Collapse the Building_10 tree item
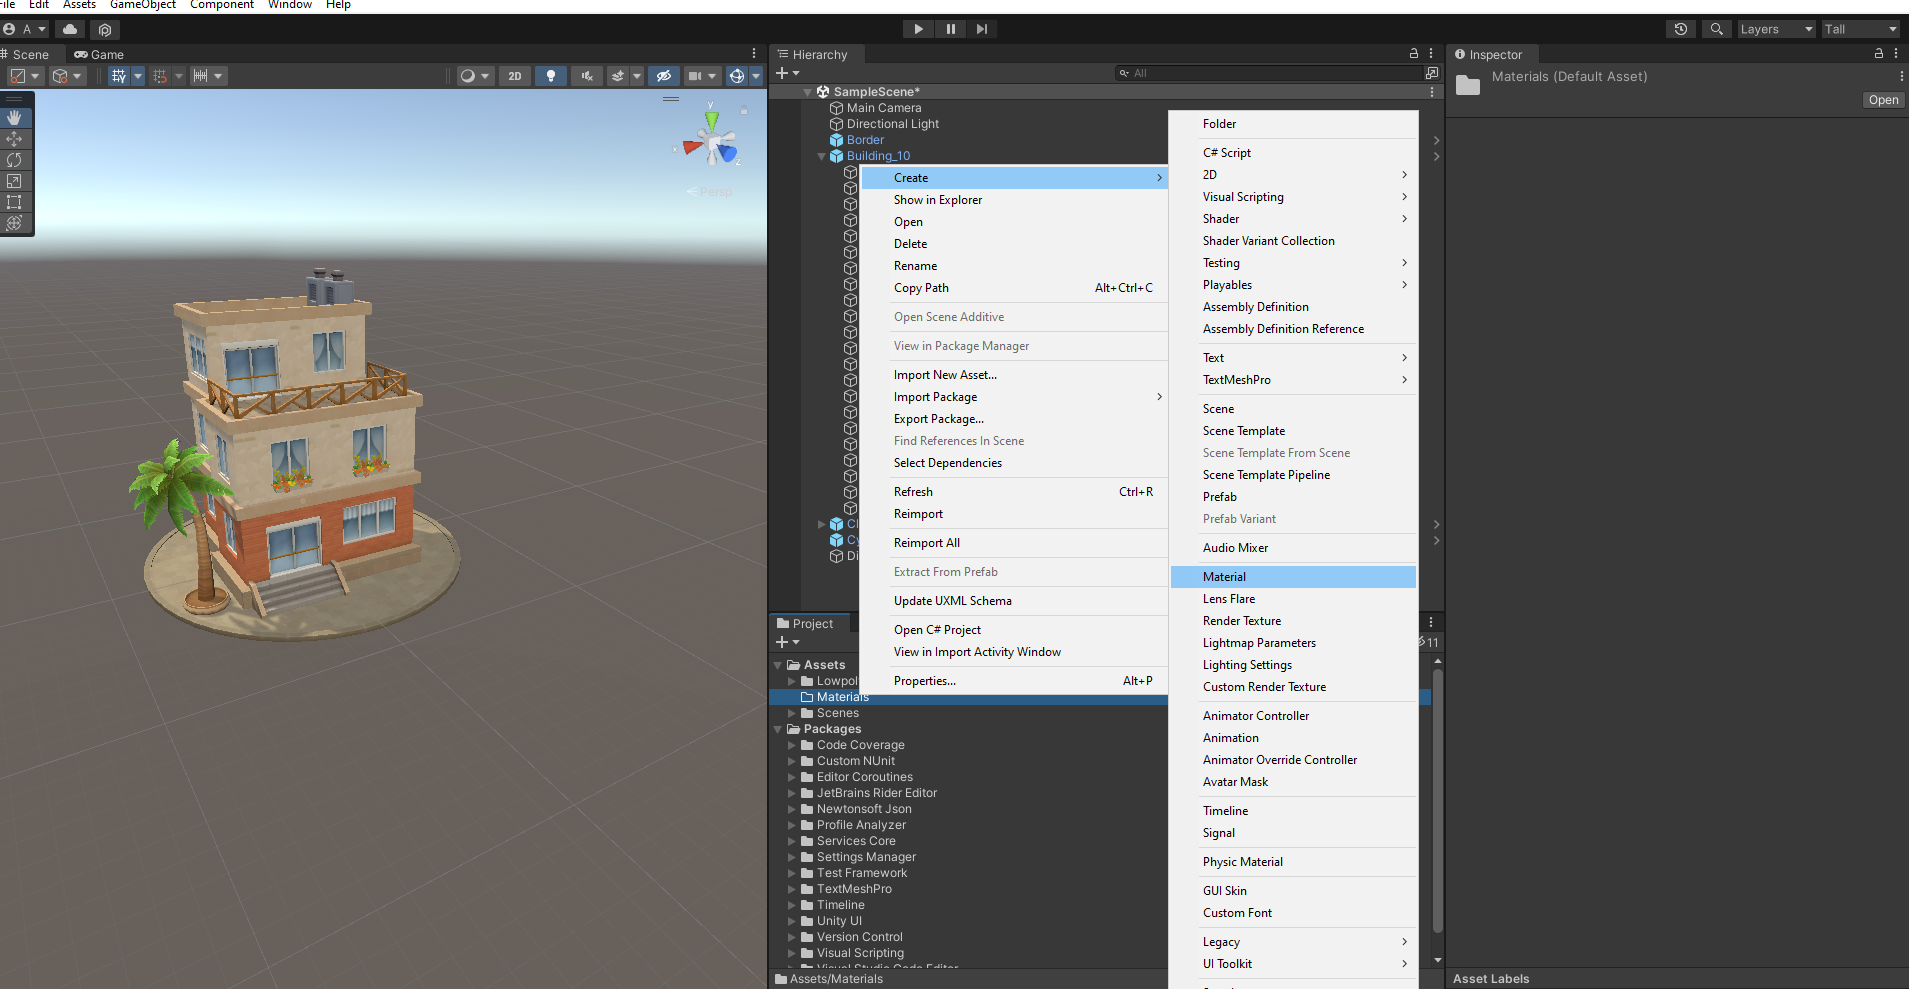The height and width of the screenshot is (989, 1909). click(x=822, y=156)
